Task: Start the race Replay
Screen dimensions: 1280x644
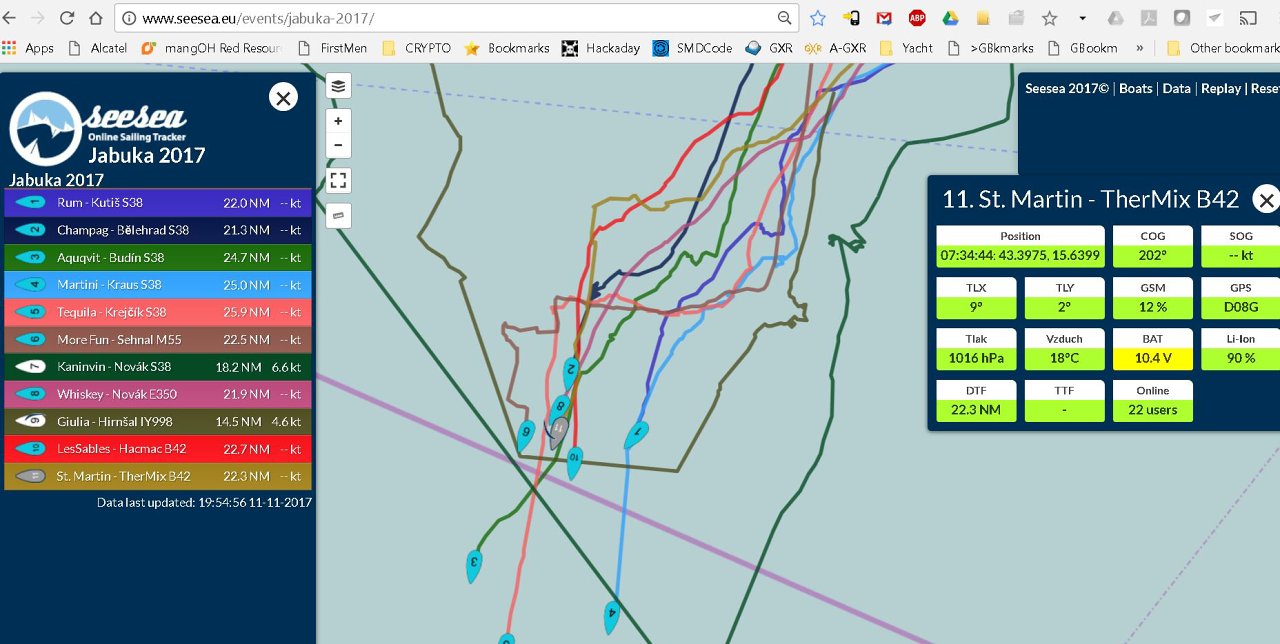Action: (x=1220, y=88)
